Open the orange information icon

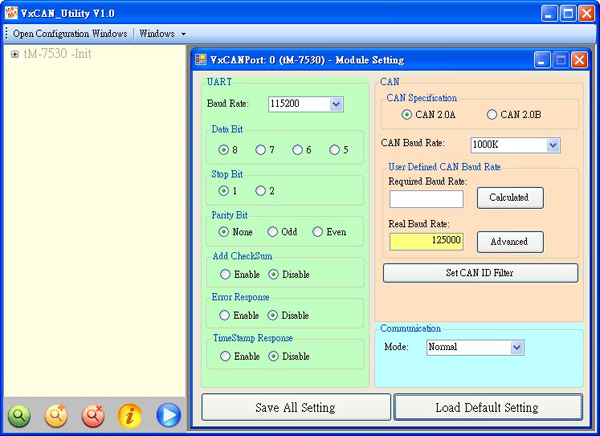(x=130, y=415)
